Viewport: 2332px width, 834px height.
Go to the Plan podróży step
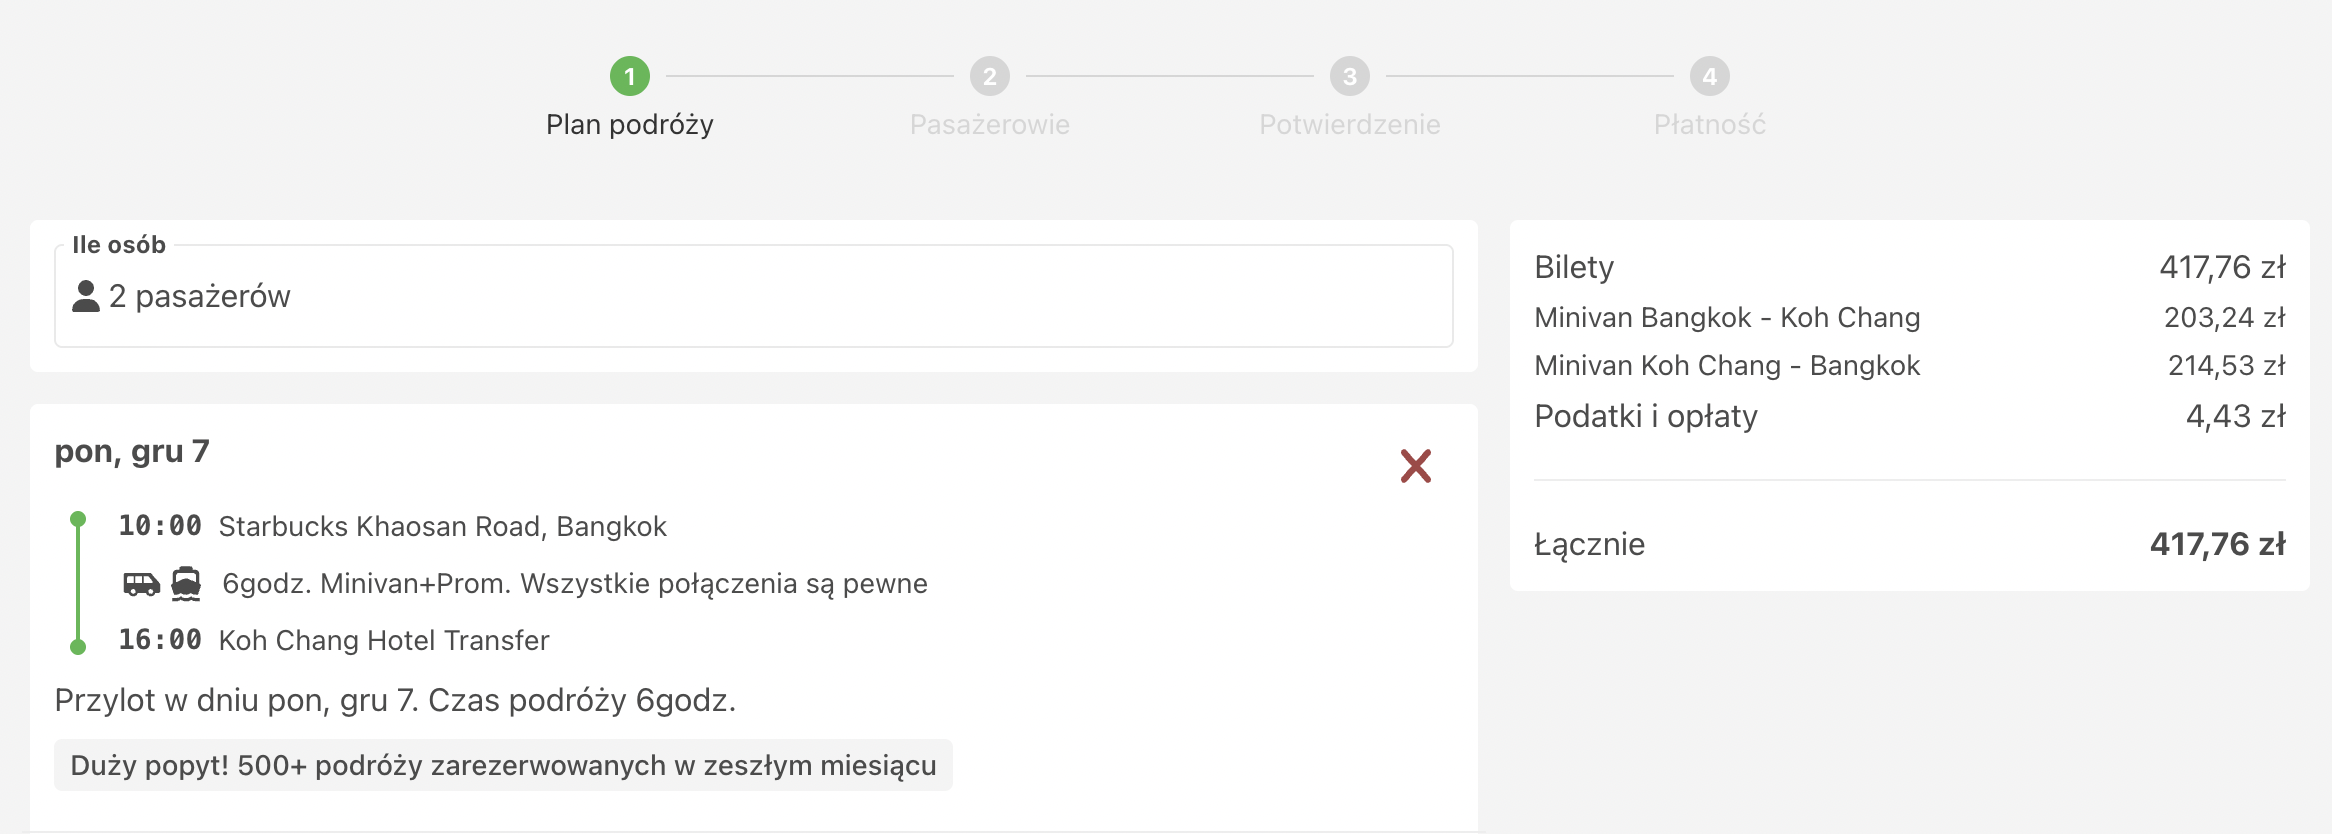[x=630, y=124]
